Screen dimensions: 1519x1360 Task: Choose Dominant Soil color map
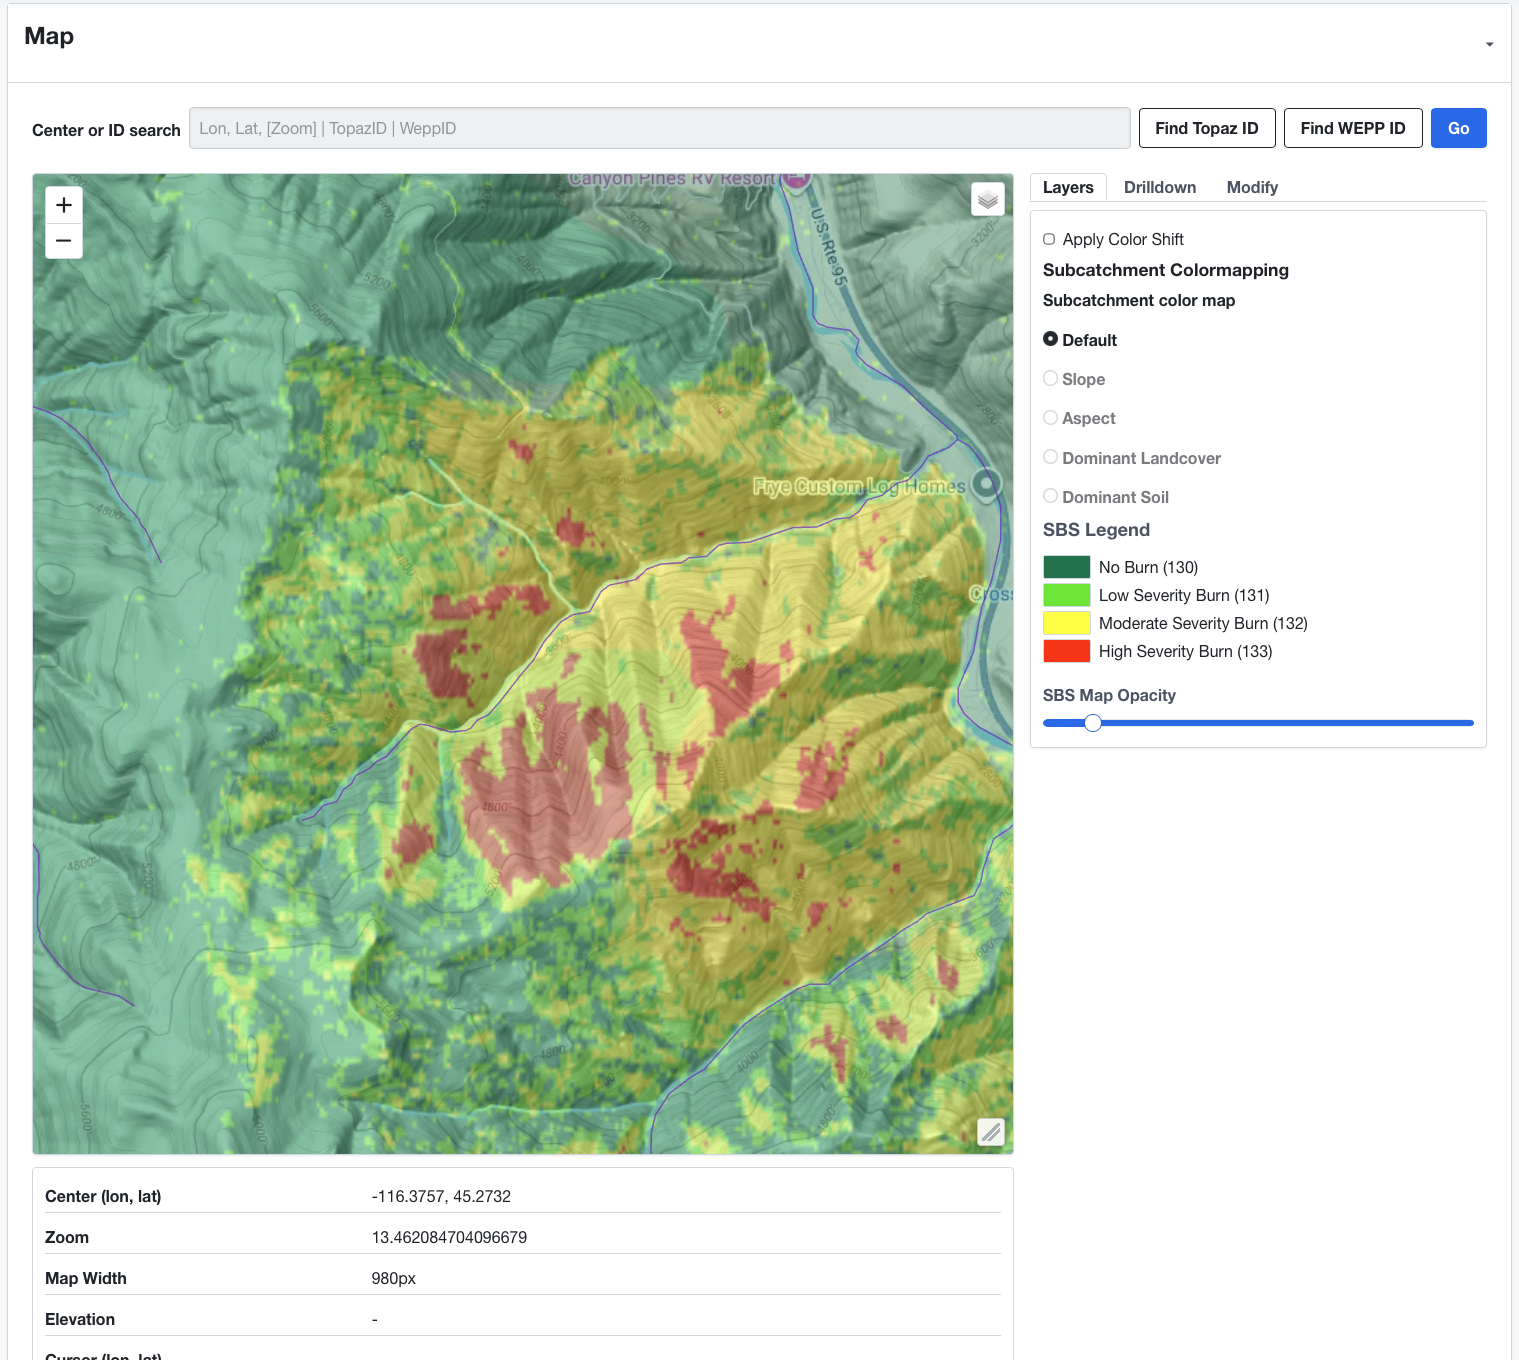1050,496
